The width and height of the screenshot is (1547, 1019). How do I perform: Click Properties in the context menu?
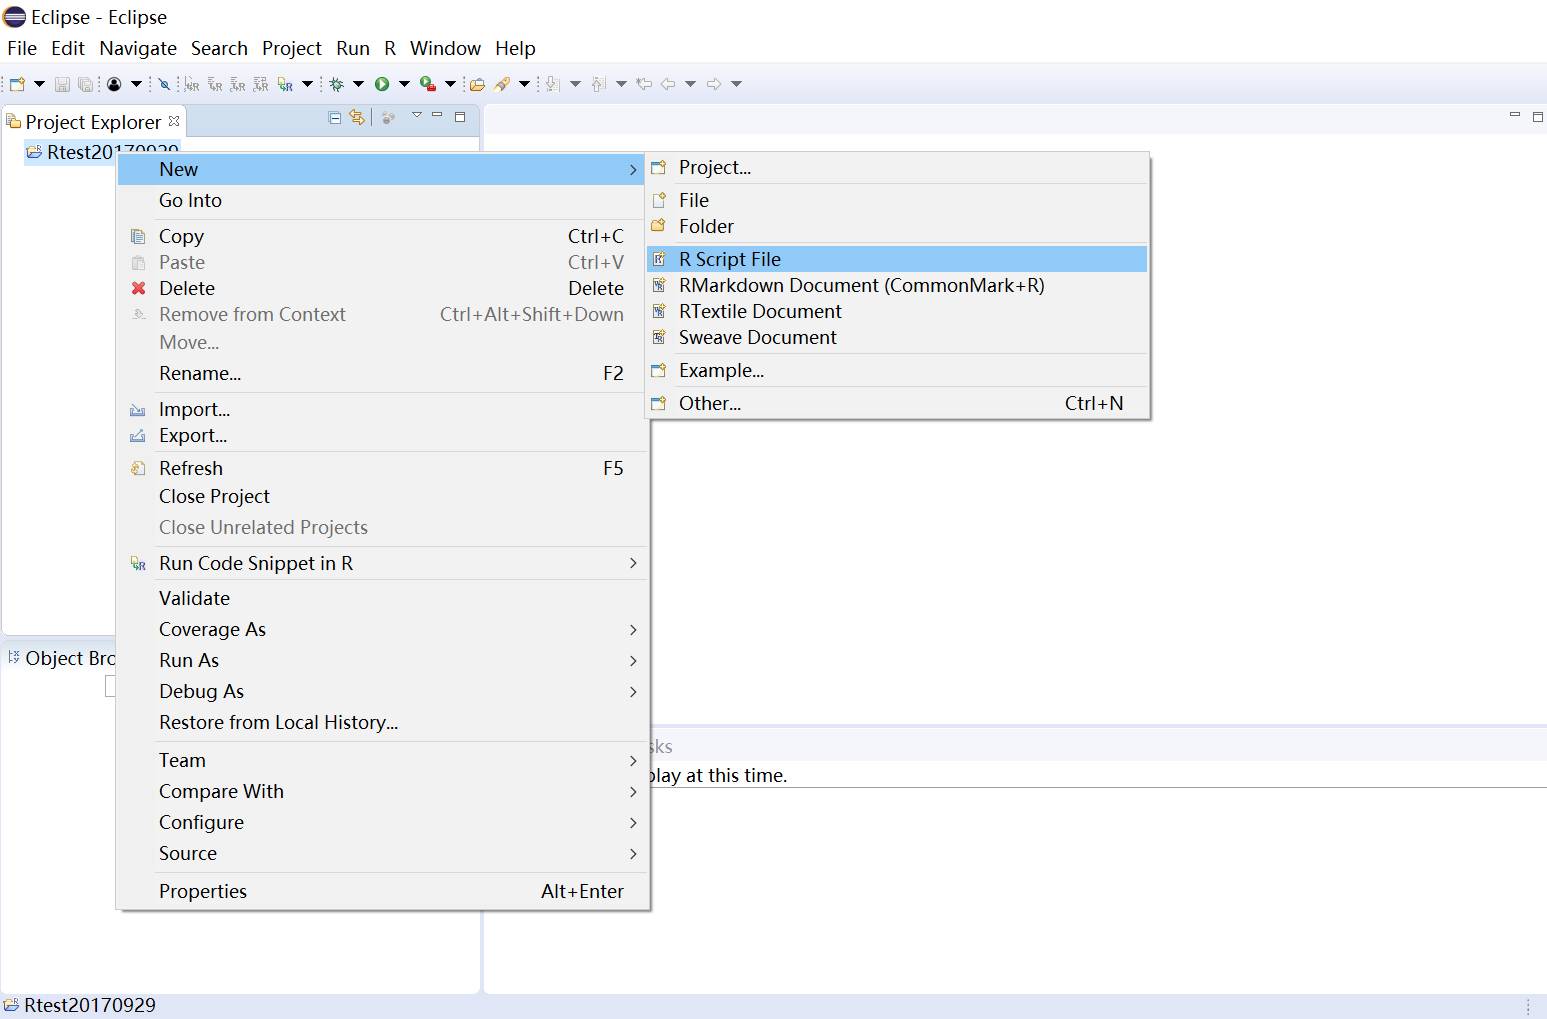[x=382, y=891]
